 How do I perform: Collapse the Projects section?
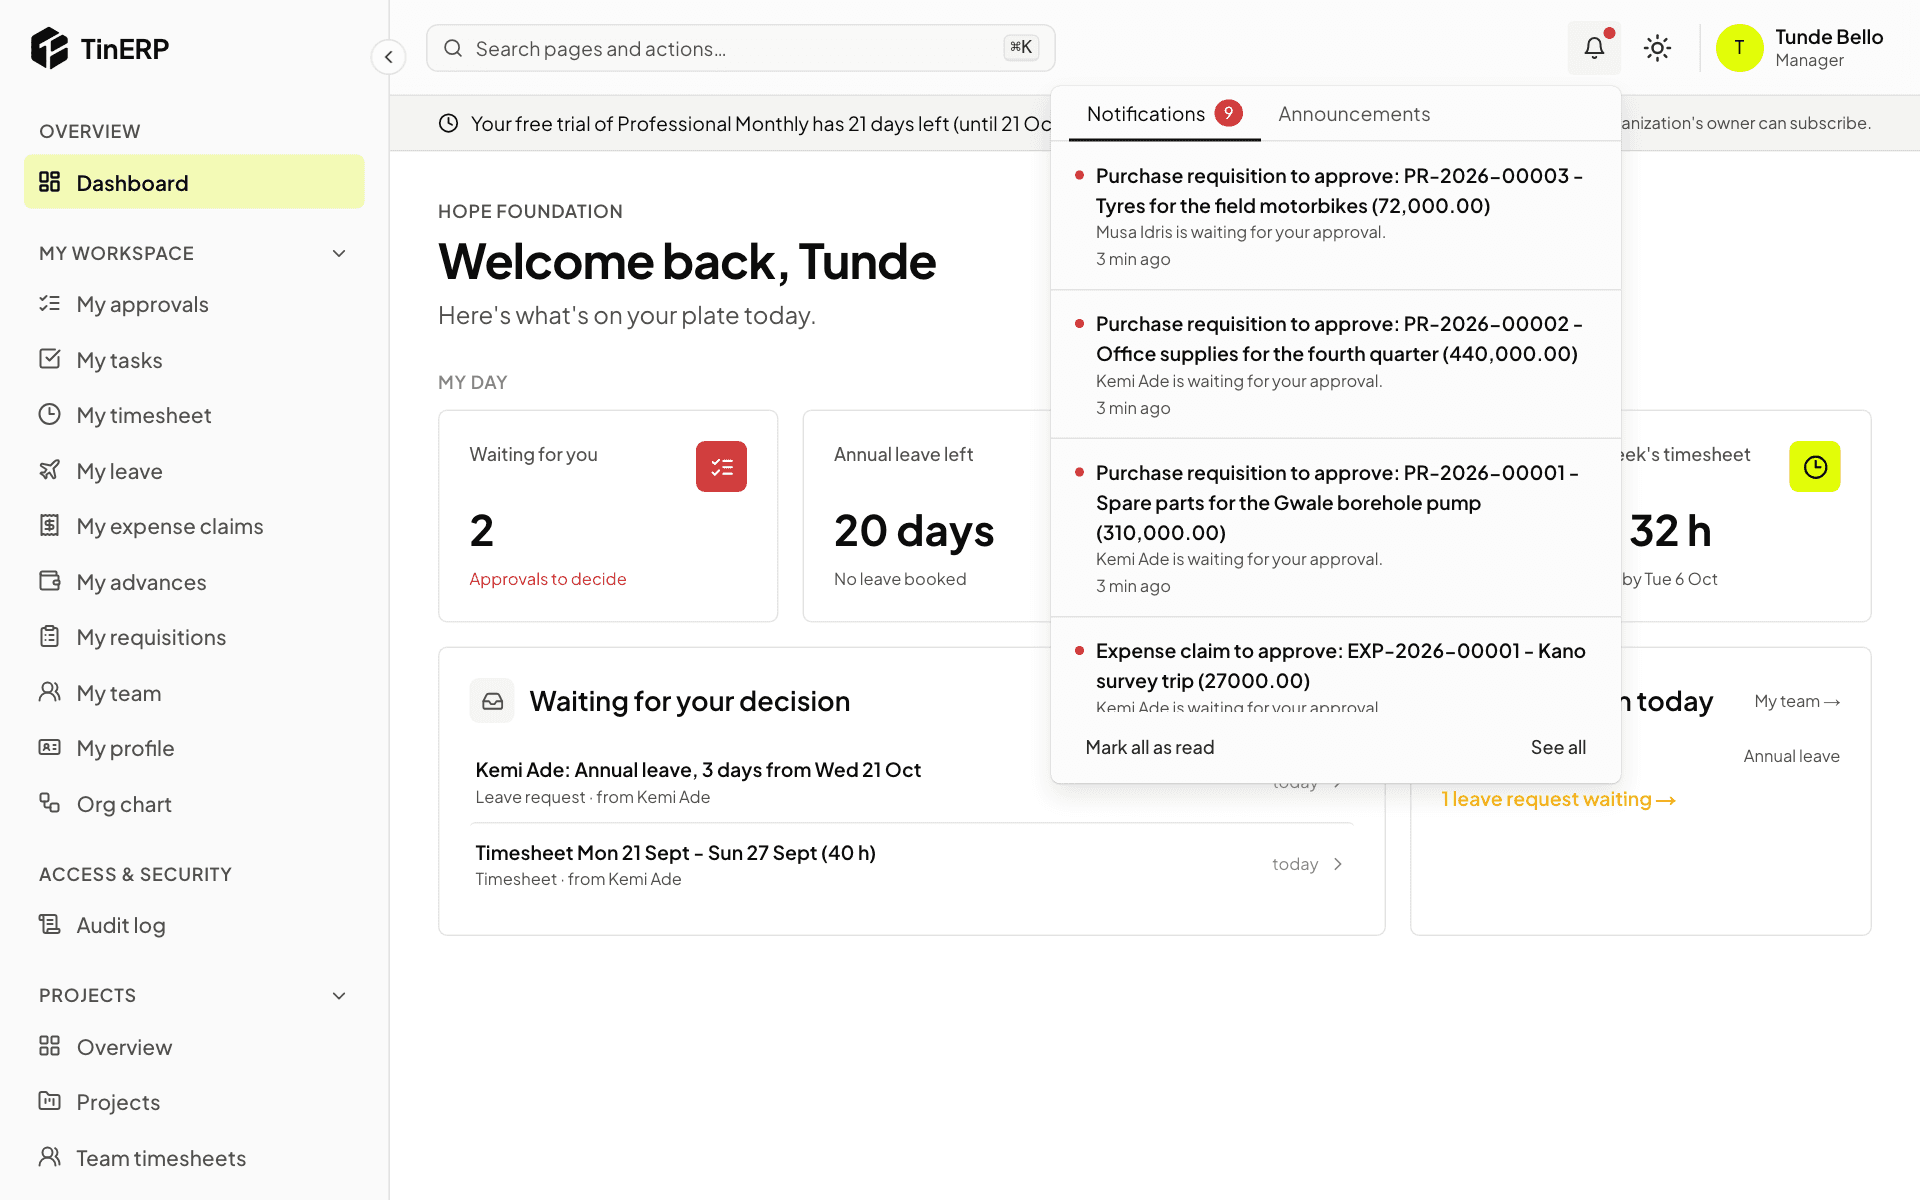click(x=339, y=996)
